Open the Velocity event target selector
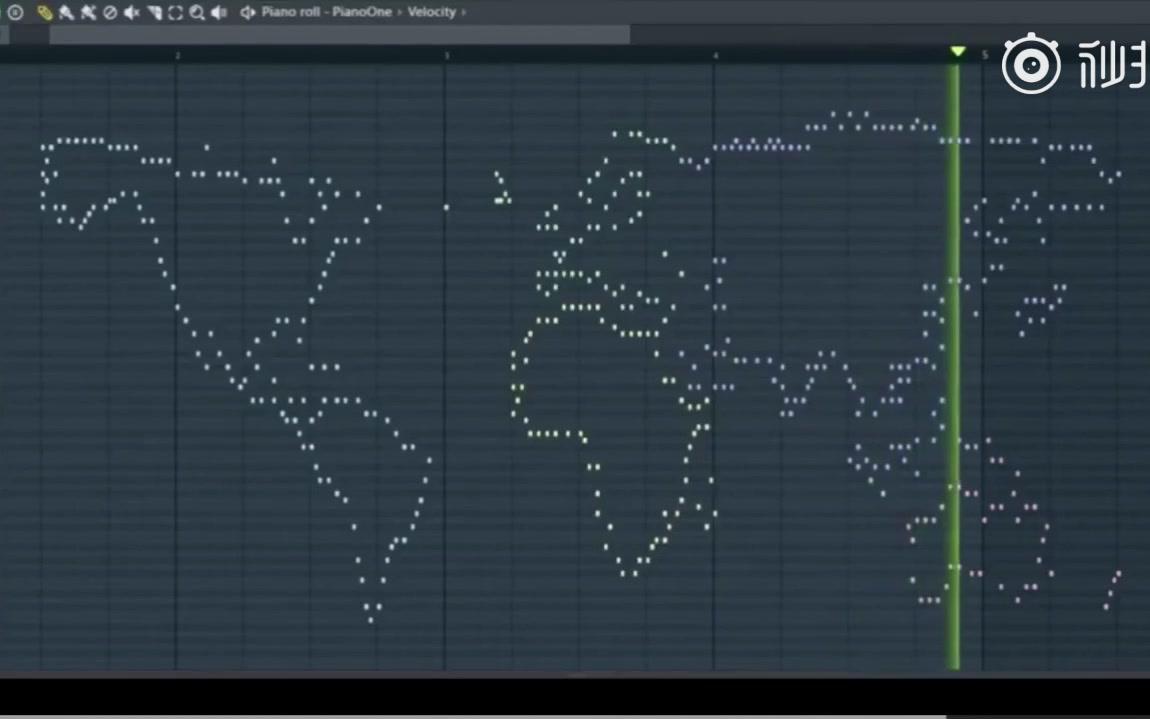The height and width of the screenshot is (719, 1150). tap(431, 12)
